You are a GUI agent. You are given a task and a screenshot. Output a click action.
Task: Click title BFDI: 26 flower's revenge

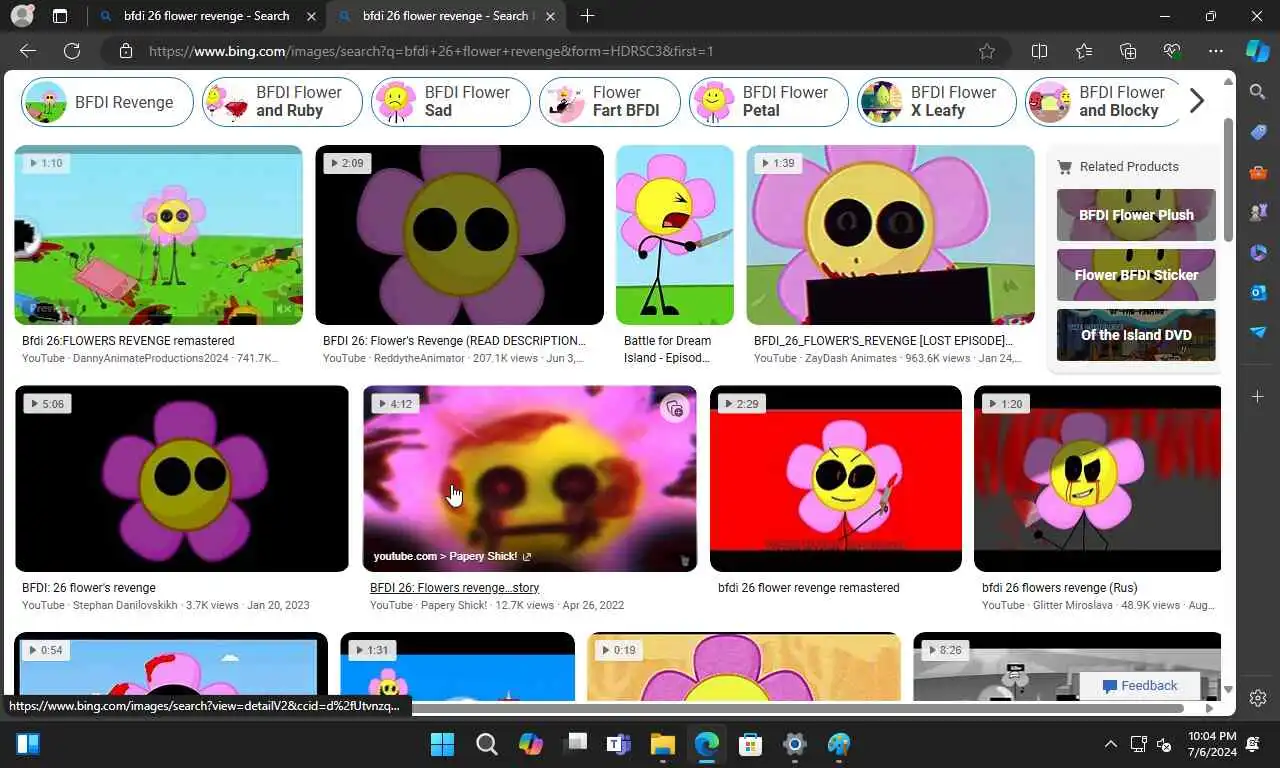pyautogui.click(x=89, y=588)
